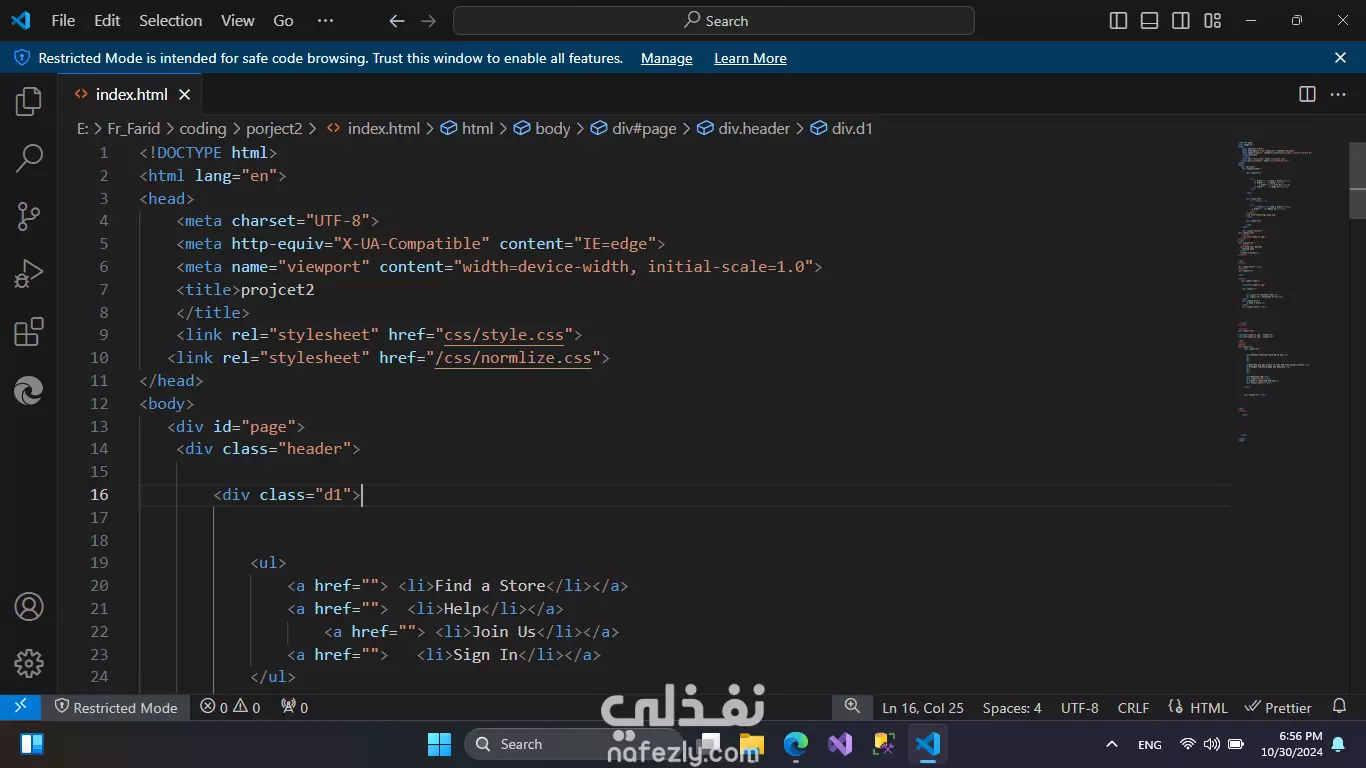Go to line via Ln 16, Col 25
This screenshot has width=1366, height=768.
pos(923,707)
